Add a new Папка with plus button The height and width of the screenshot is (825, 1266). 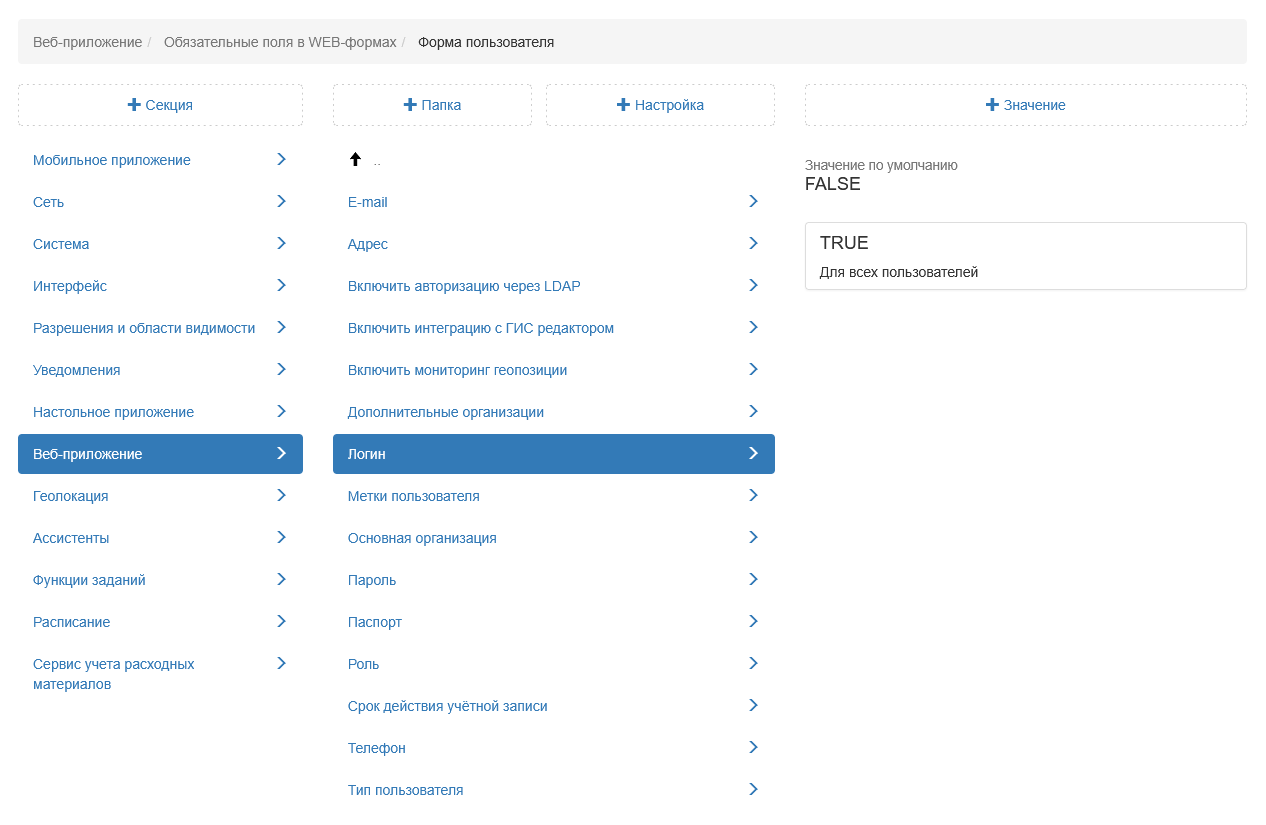(432, 105)
